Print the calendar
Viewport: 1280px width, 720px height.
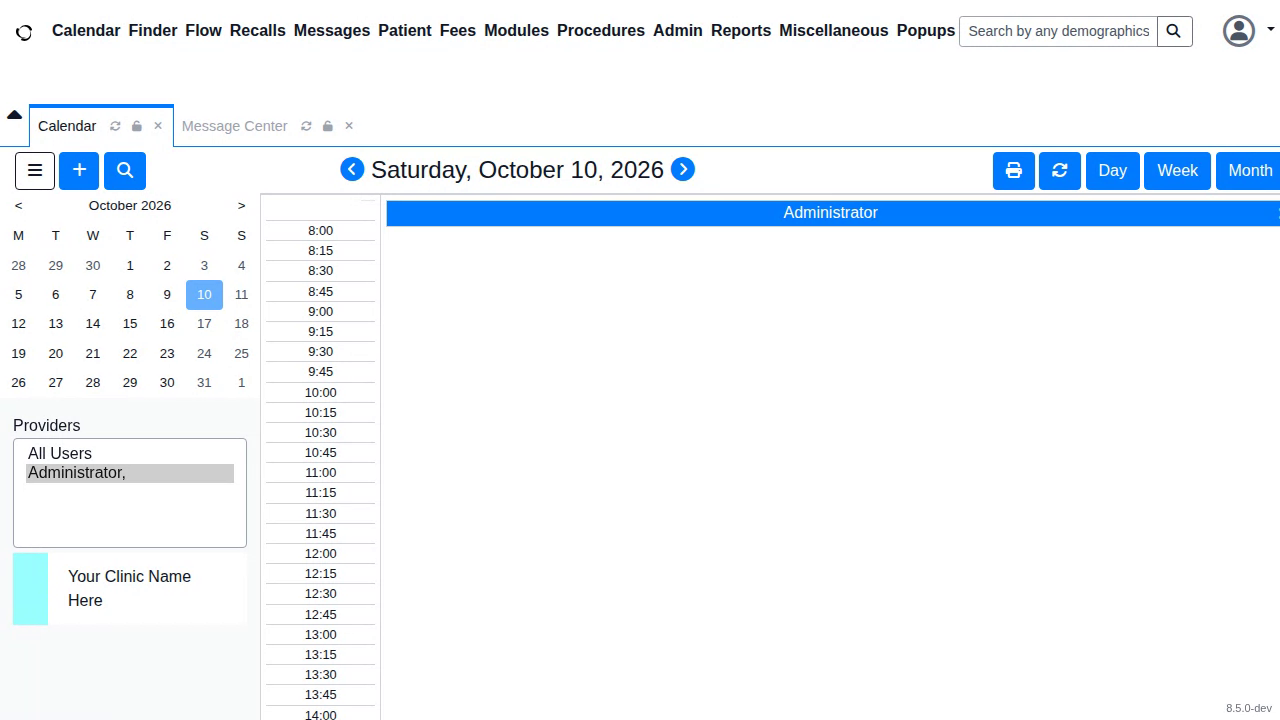click(x=1014, y=170)
